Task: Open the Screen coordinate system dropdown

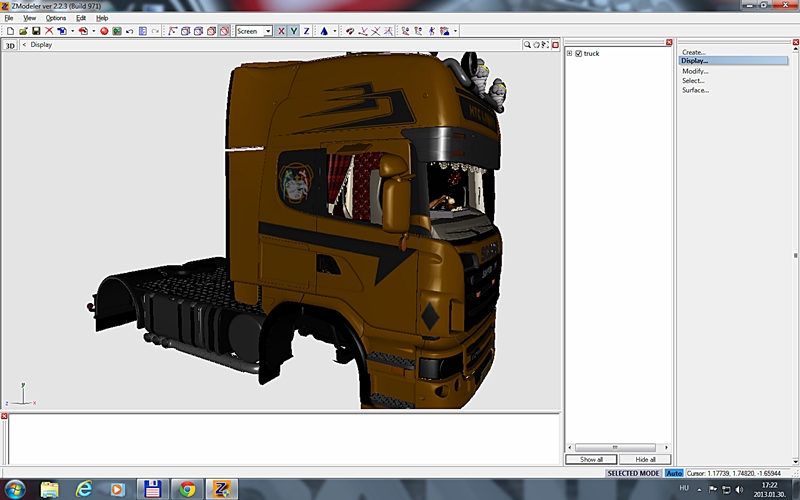Action: pos(268,31)
